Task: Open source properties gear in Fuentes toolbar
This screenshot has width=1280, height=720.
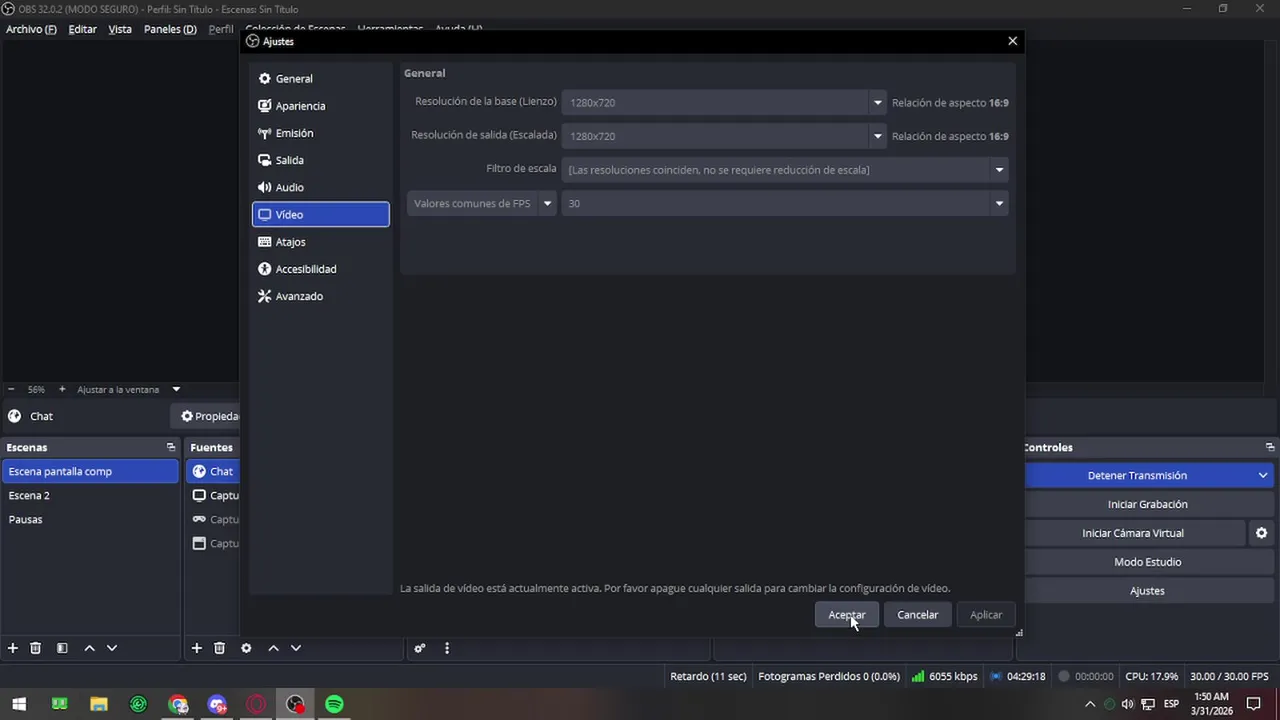Action: (246, 648)
